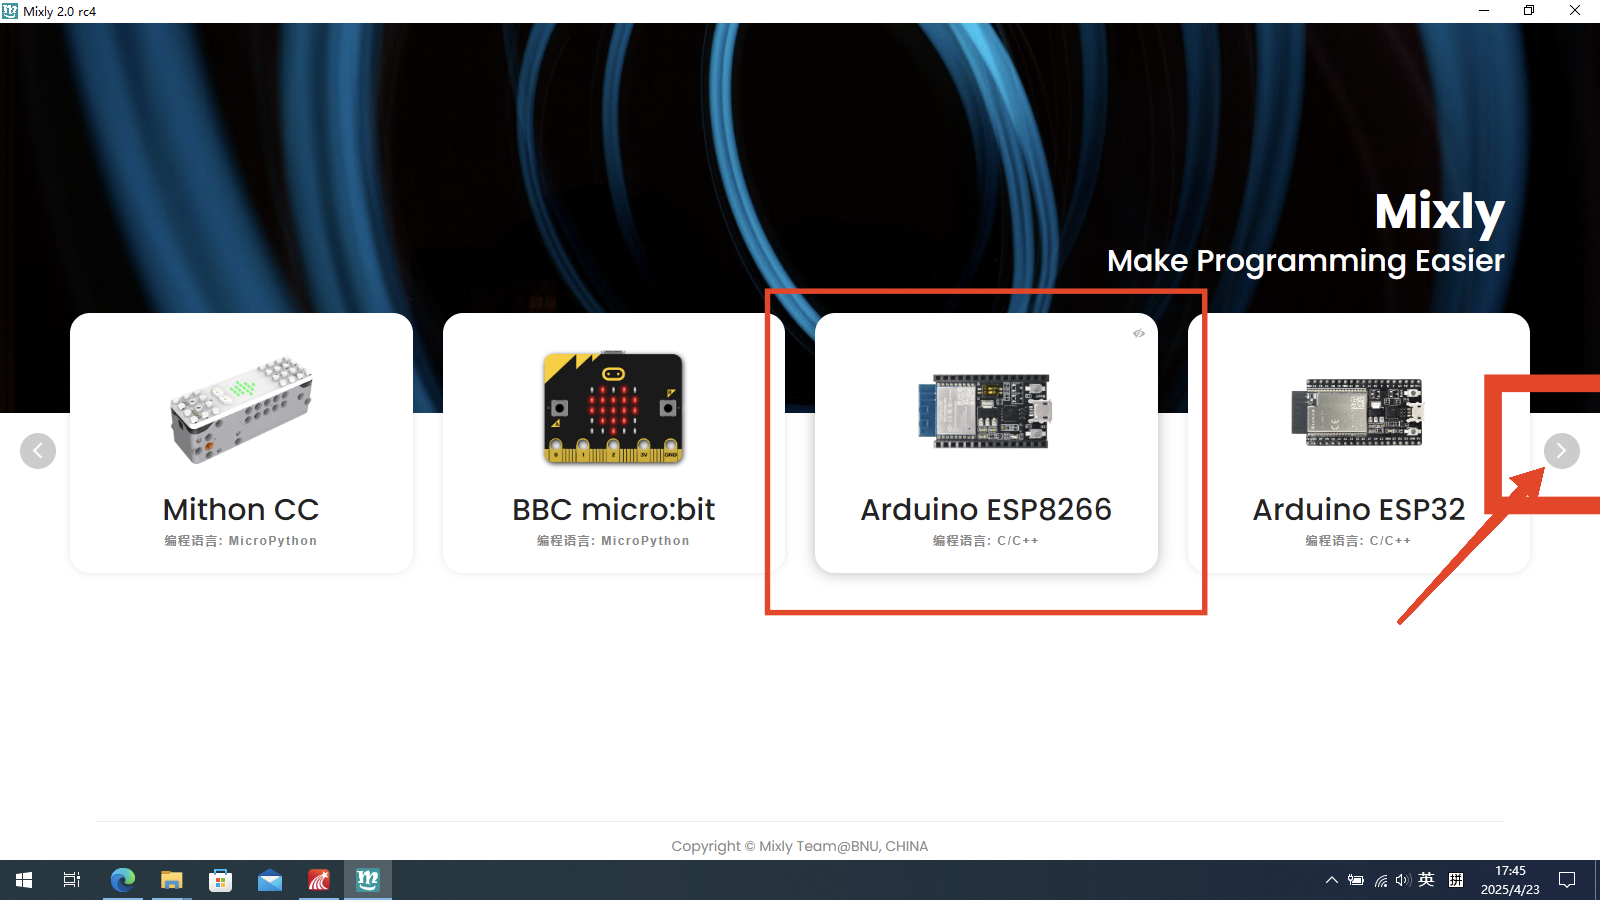
Task: Restore down the Mixly window
Action: (1529, 11)
